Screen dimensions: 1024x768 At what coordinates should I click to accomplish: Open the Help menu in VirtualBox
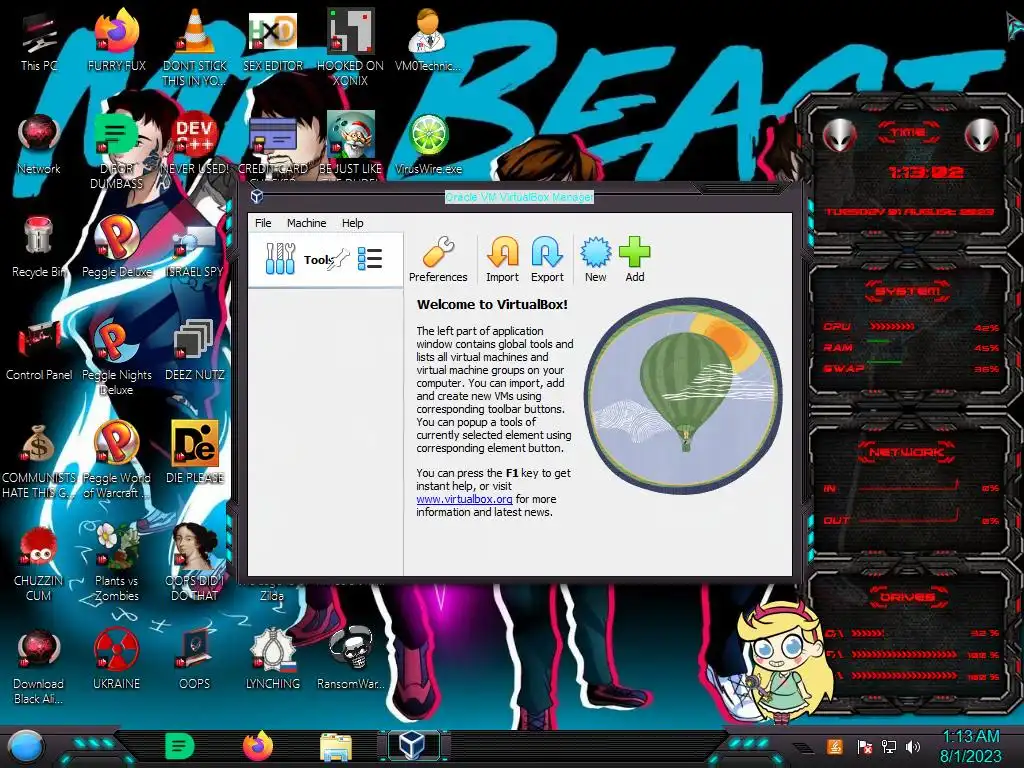(353, 223)
